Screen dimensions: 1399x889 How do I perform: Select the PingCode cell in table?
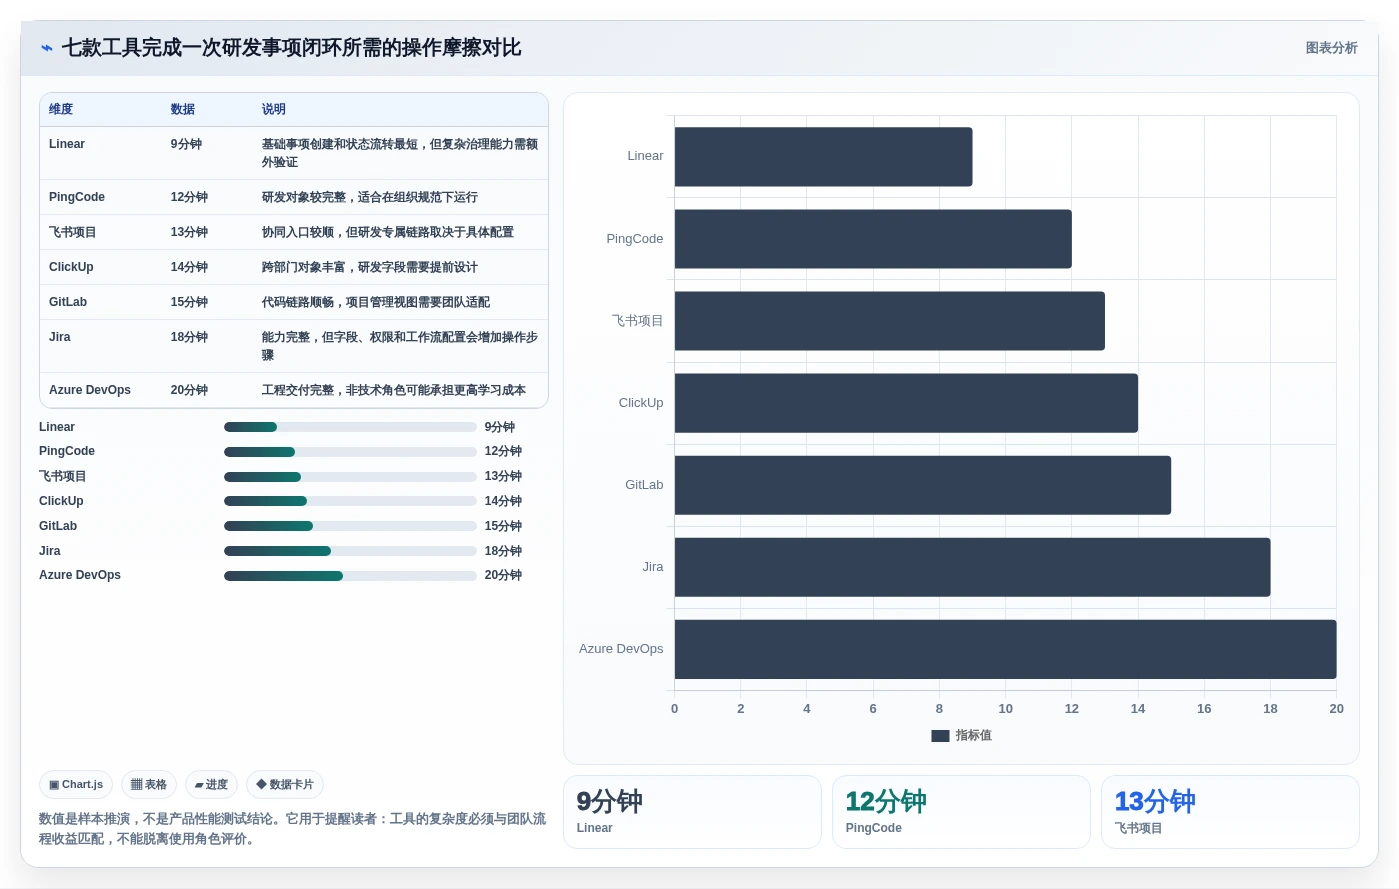(x=77, y=197)
